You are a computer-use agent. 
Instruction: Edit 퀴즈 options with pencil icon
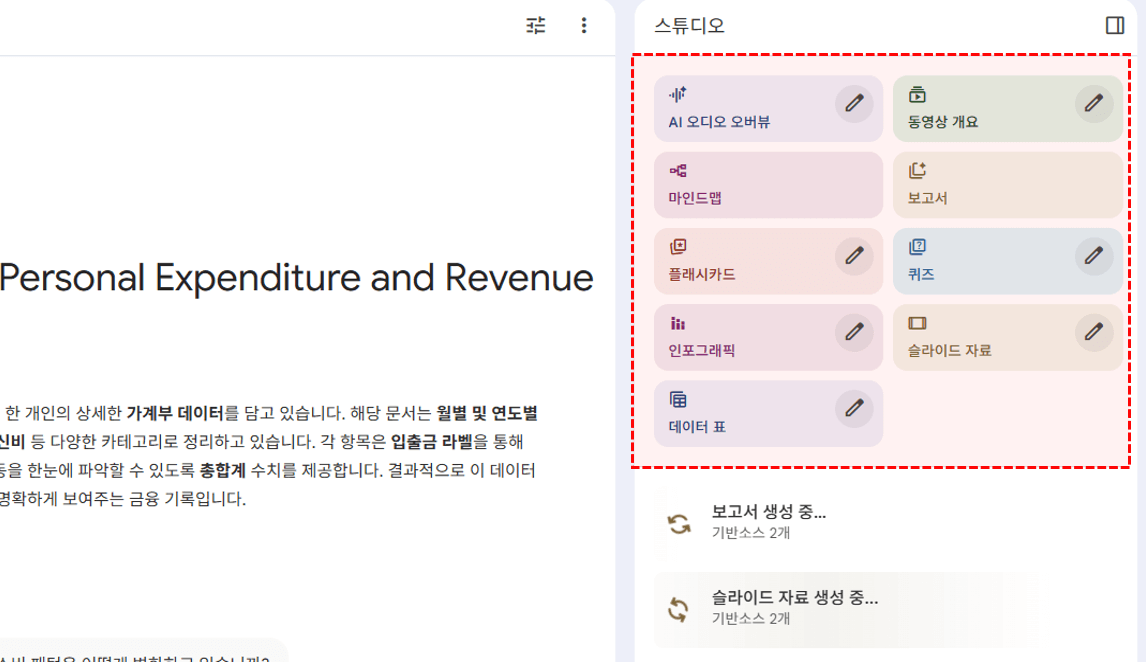pyautogui.click(x=1094, y=256)
